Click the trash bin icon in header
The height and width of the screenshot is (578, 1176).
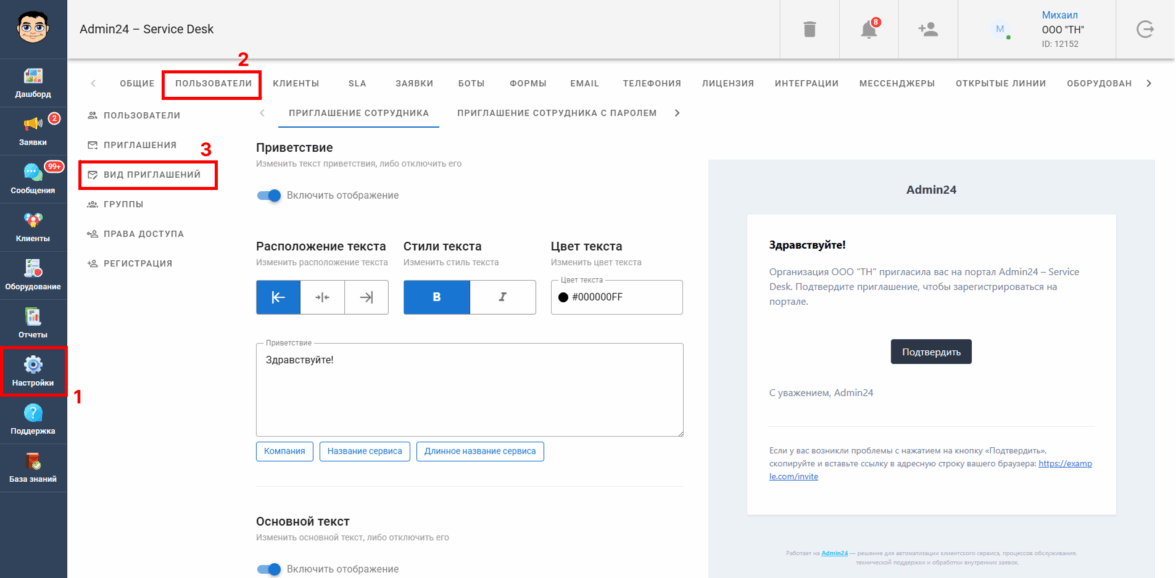pos(809,30)
